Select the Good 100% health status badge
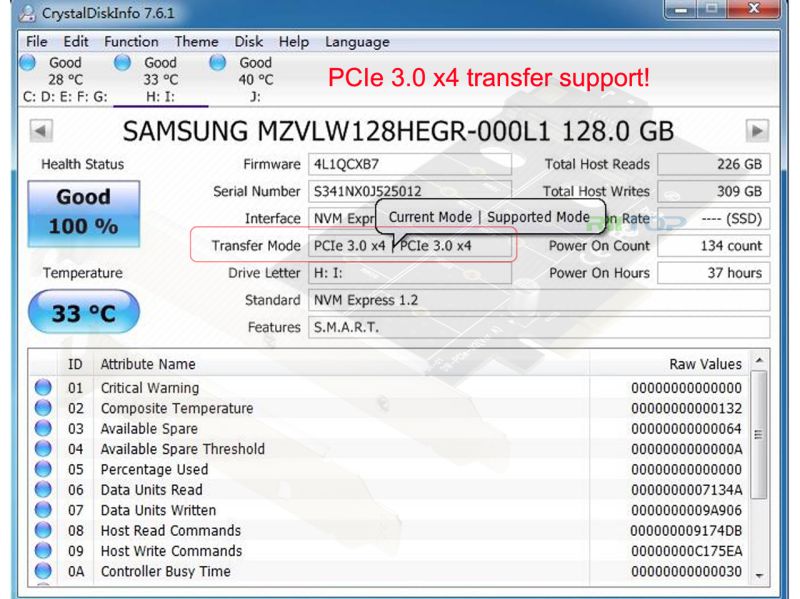This screenshot has width=800, height=599. tap(85, 211)
